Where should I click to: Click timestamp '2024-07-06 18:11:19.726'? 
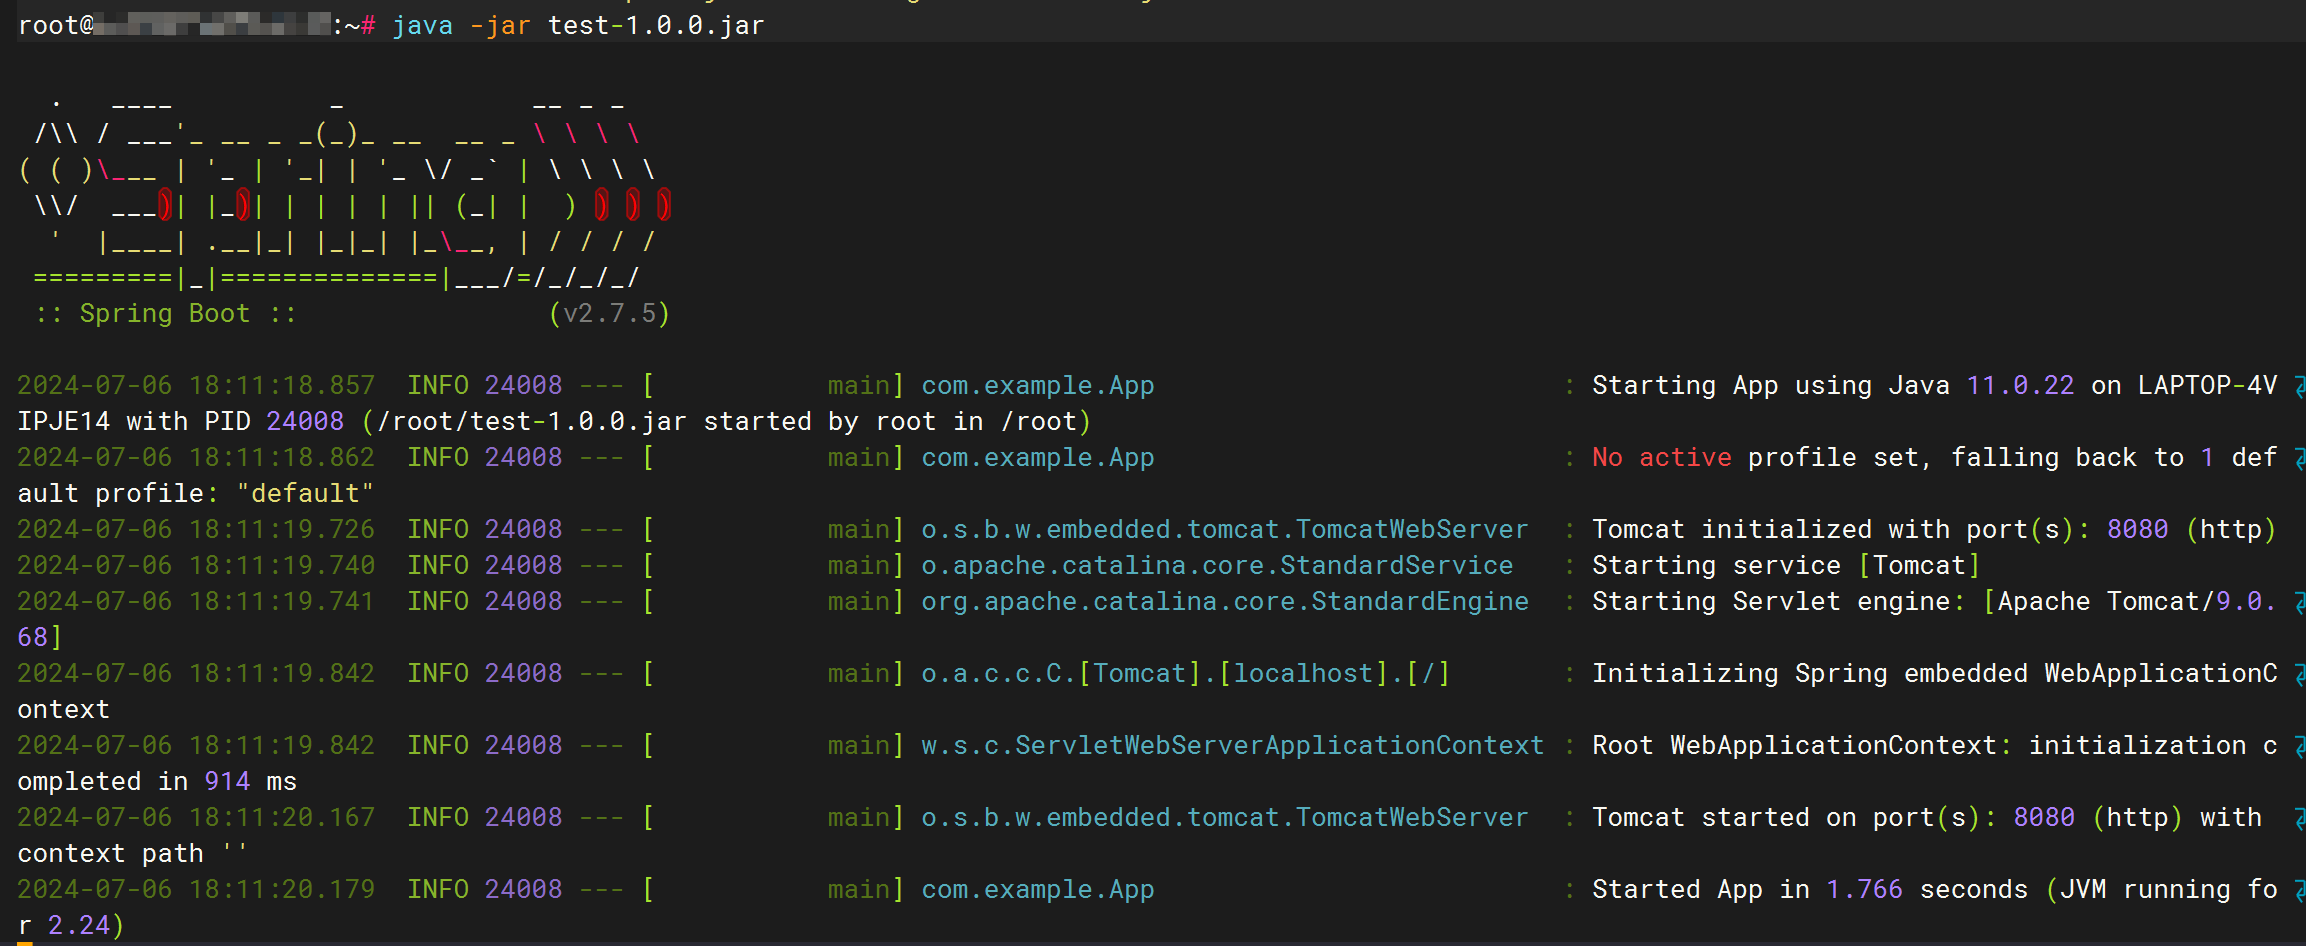pyautogui.click(x=196, y=529)
